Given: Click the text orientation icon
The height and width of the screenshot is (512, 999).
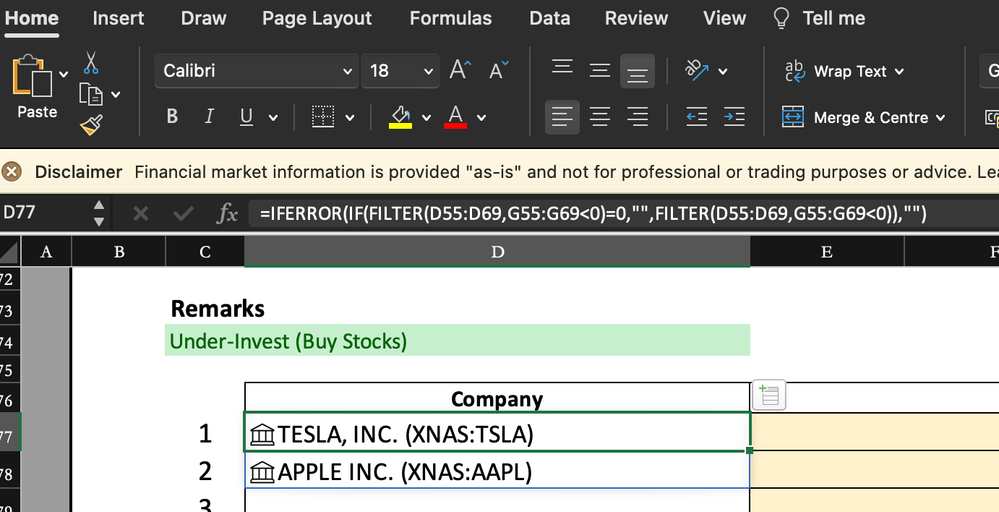Looking at the screenshot, I should coord(697,70).
